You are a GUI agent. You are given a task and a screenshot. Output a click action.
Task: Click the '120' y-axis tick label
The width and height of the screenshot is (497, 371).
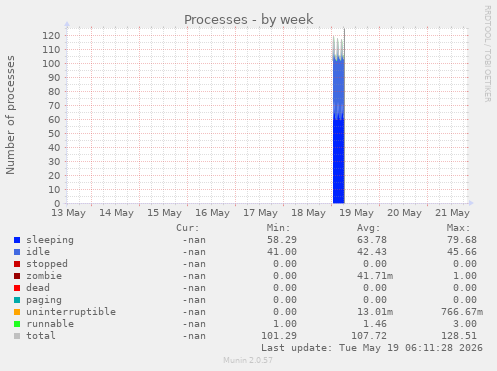click(51, 36)
